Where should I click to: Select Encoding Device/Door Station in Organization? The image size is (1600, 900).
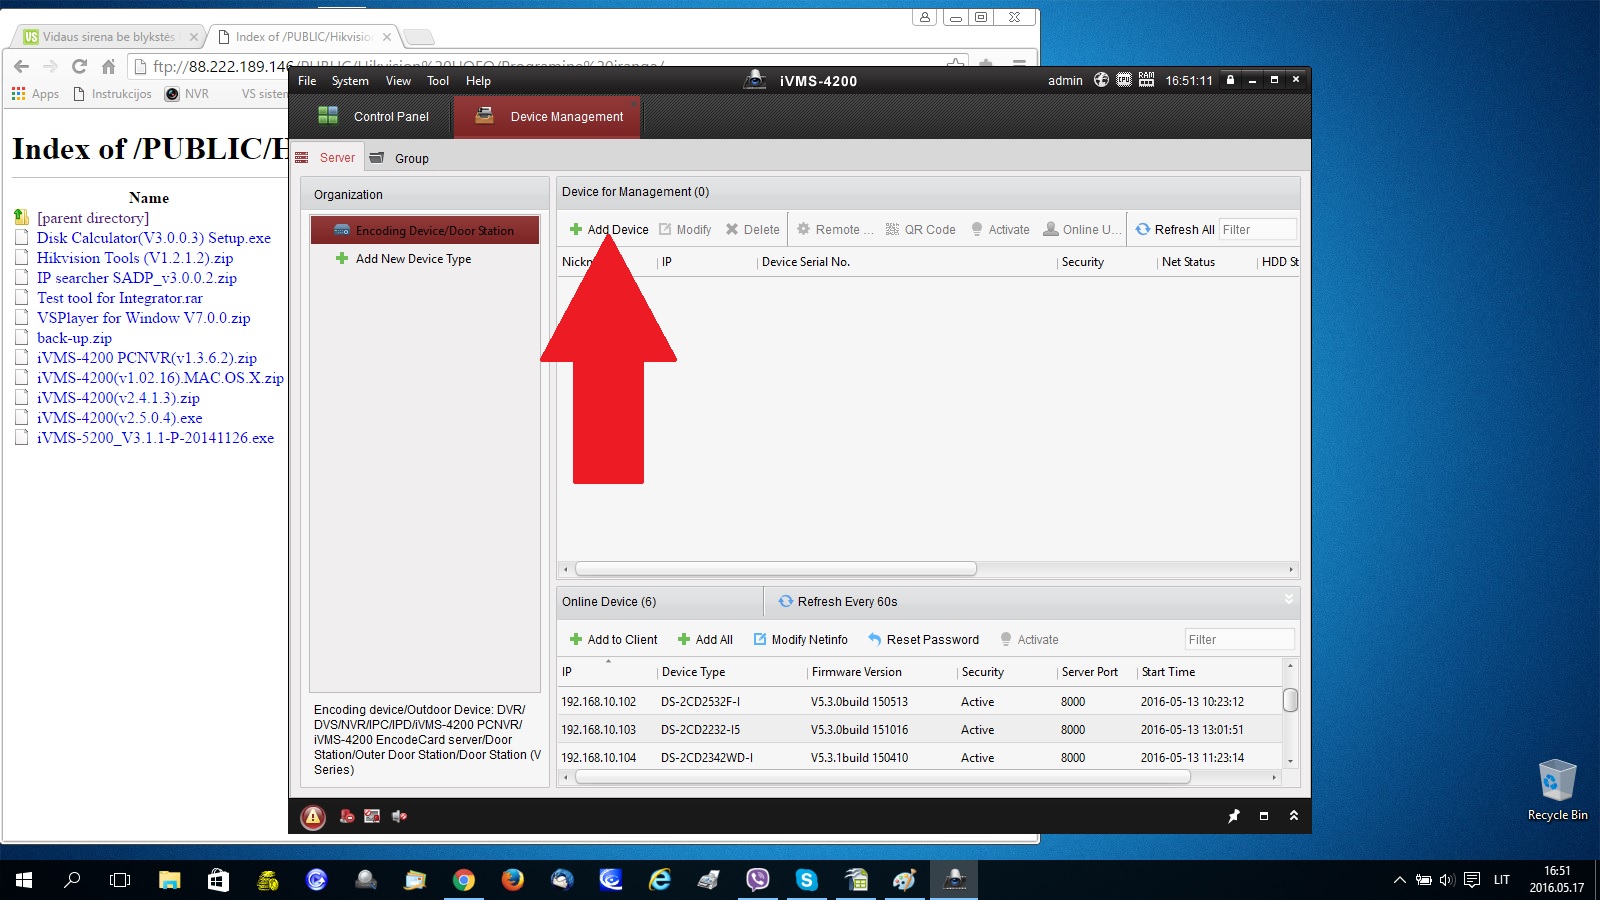425,230
